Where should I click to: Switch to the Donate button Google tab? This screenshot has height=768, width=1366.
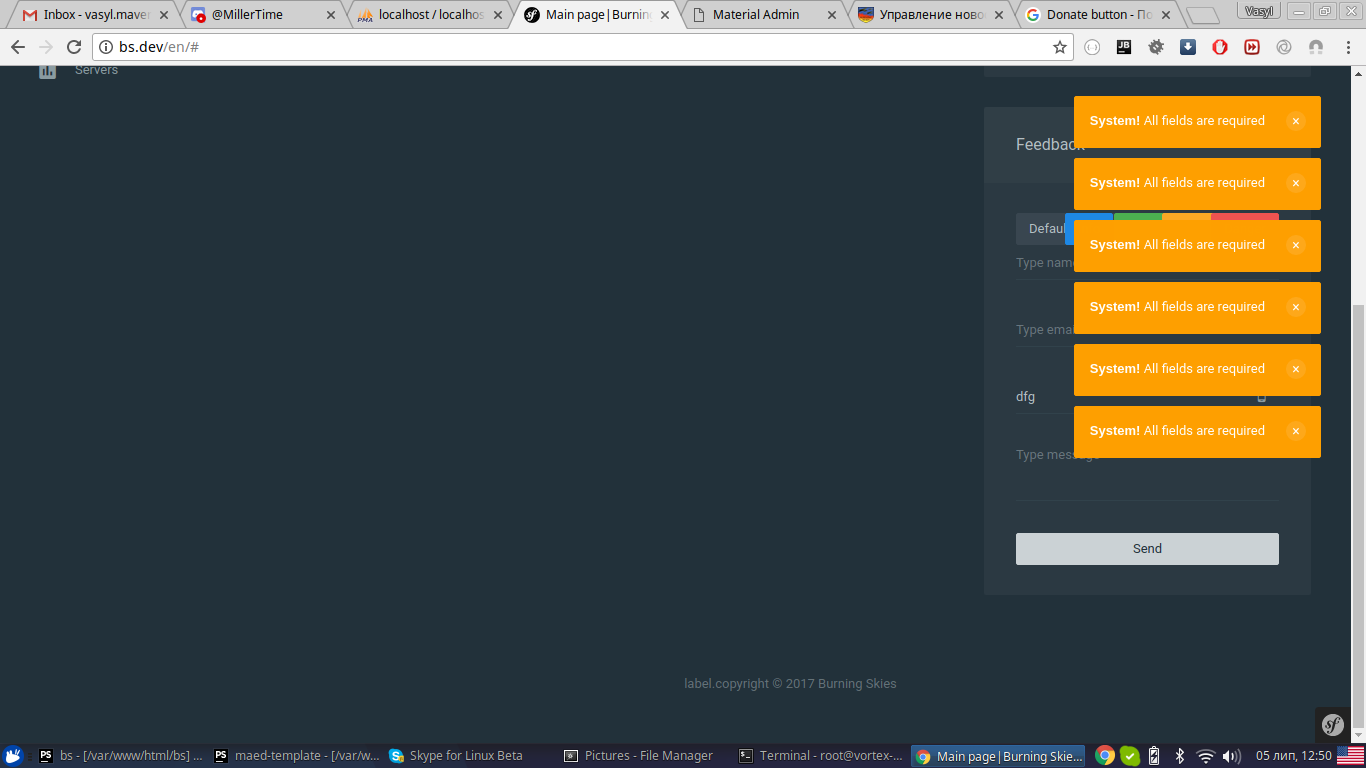(1097, 15)
